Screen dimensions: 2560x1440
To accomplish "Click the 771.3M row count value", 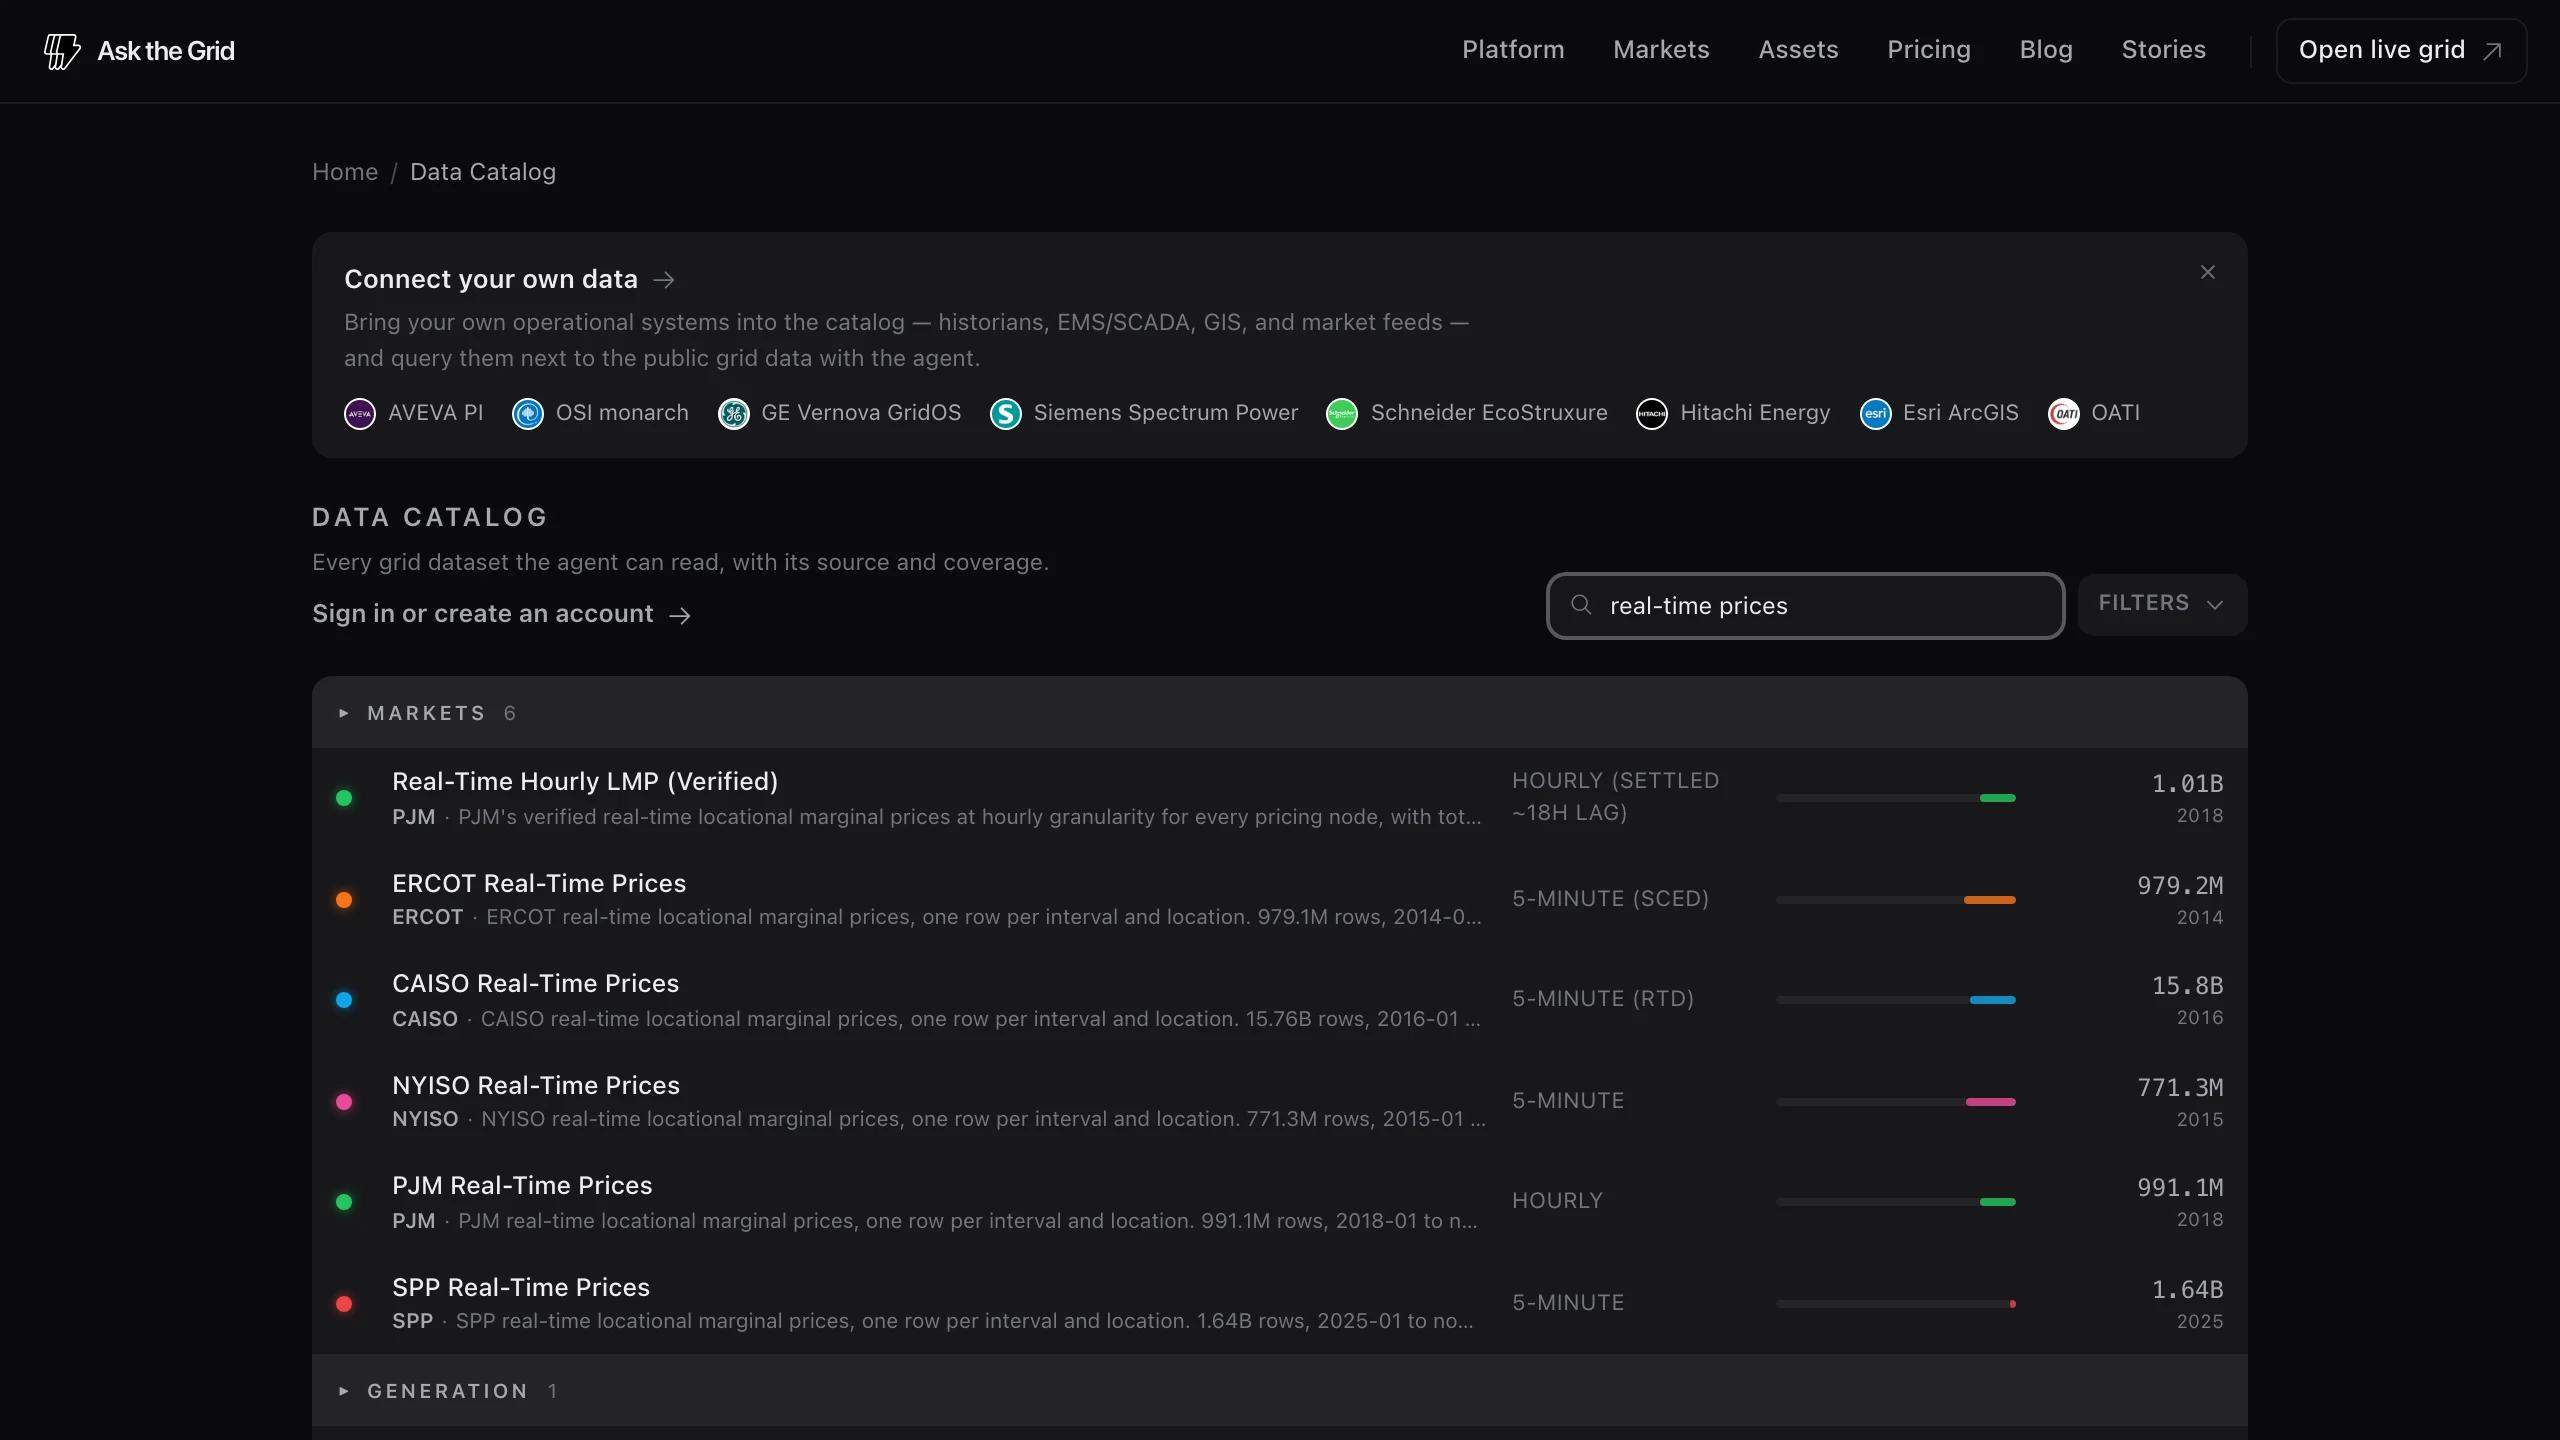I will [x=2180, y=1088].
